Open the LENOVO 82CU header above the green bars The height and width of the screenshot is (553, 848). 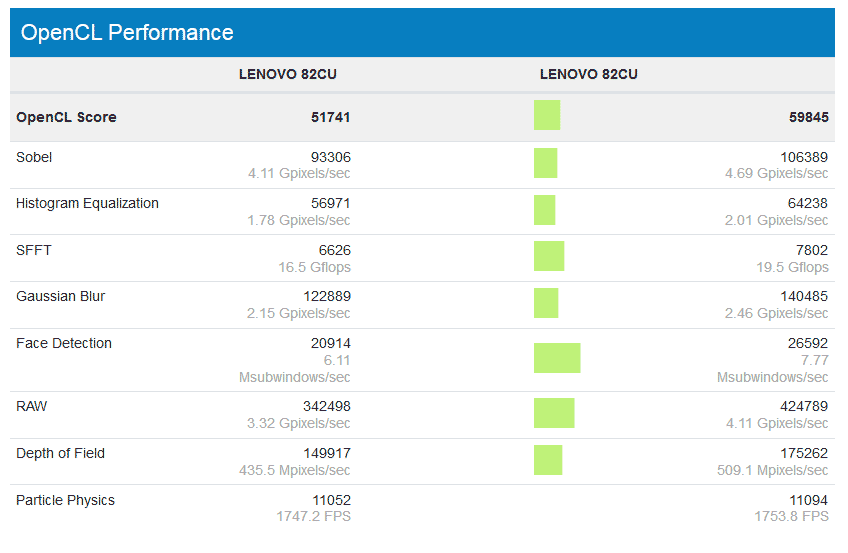(x=588, y=74)
